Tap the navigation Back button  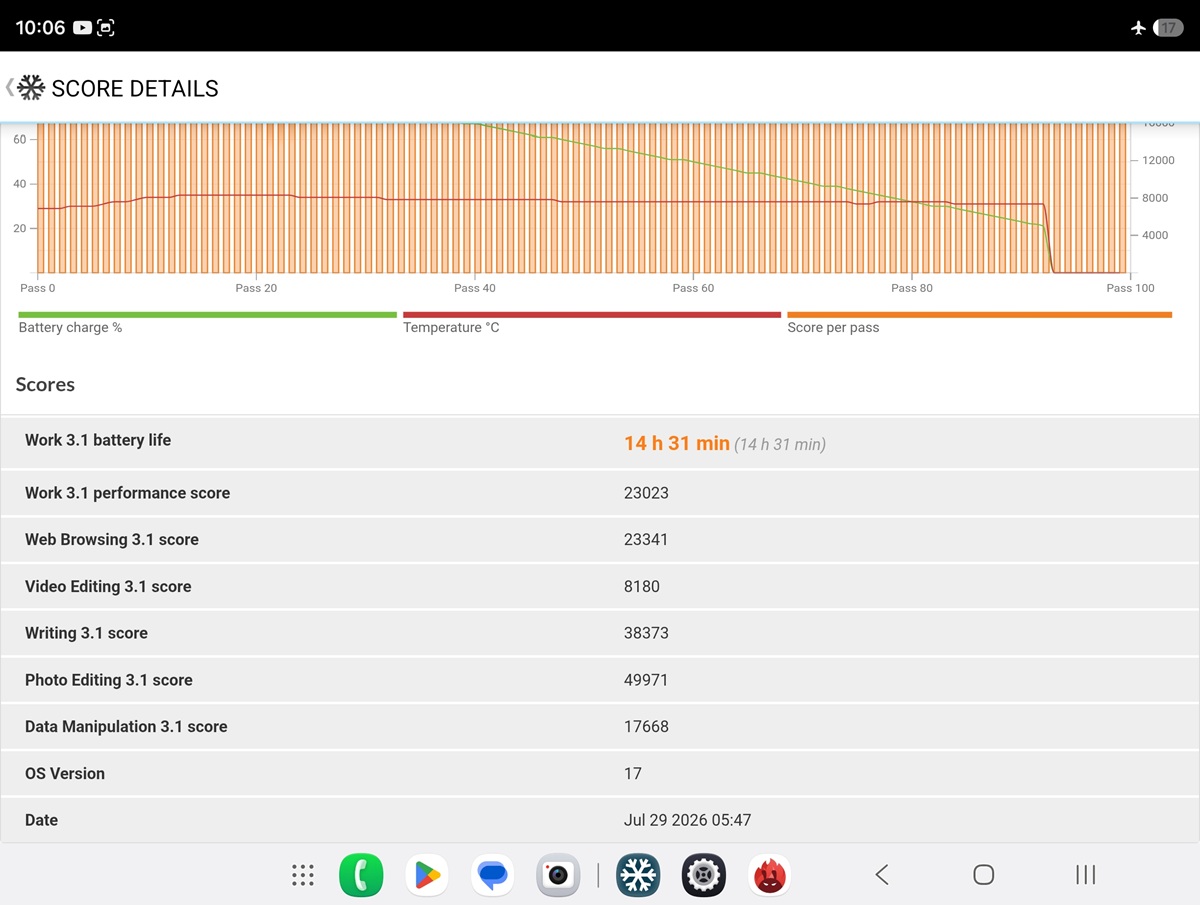[882, 875]
